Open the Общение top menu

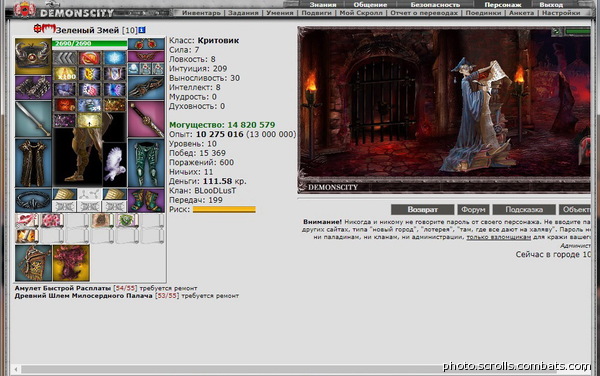[x=370, y=5]
